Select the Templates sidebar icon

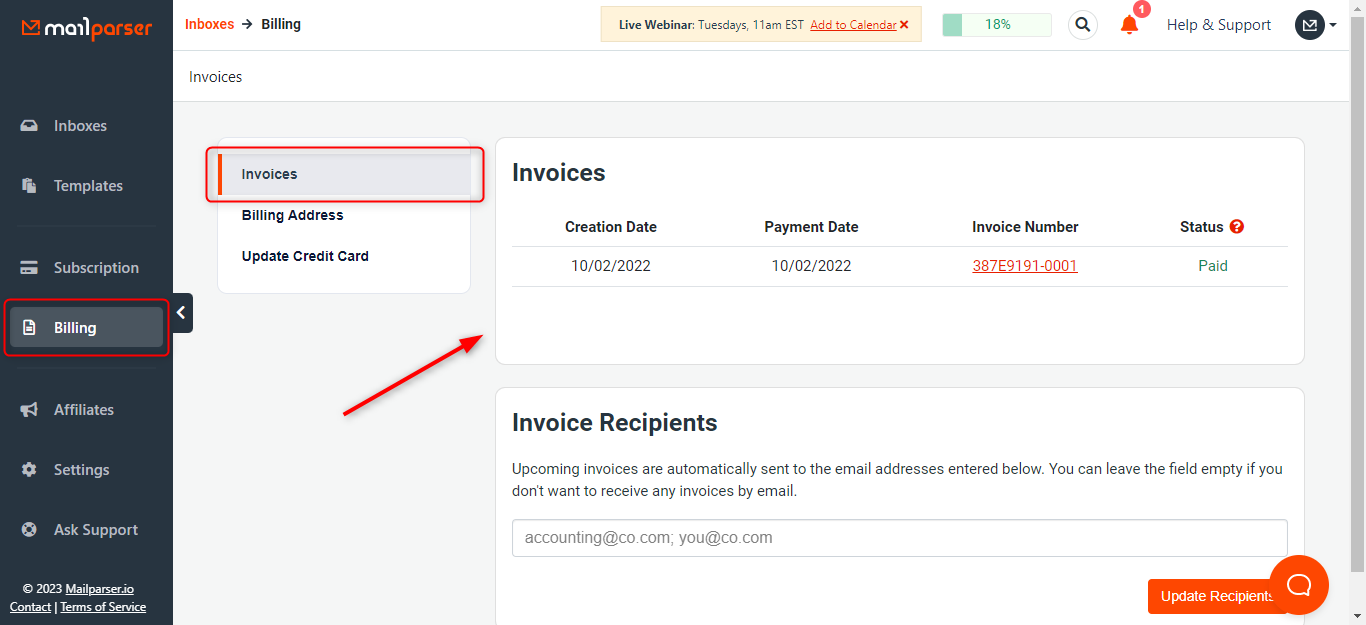(x=88, y=185)
